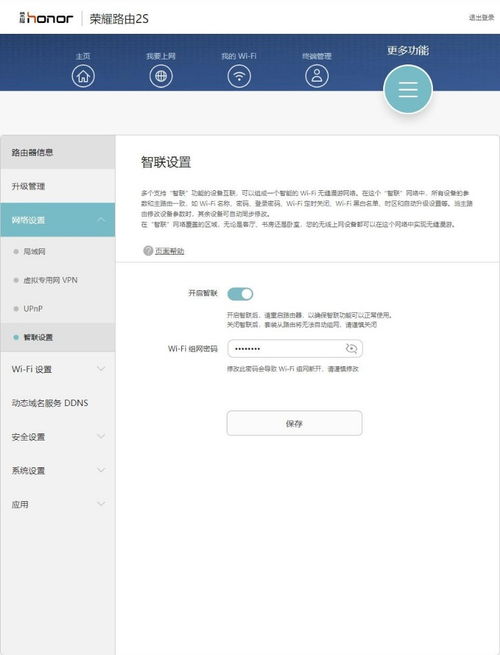Click the 退出登录 logout link

pyautogui.click(x=481, y=18)
